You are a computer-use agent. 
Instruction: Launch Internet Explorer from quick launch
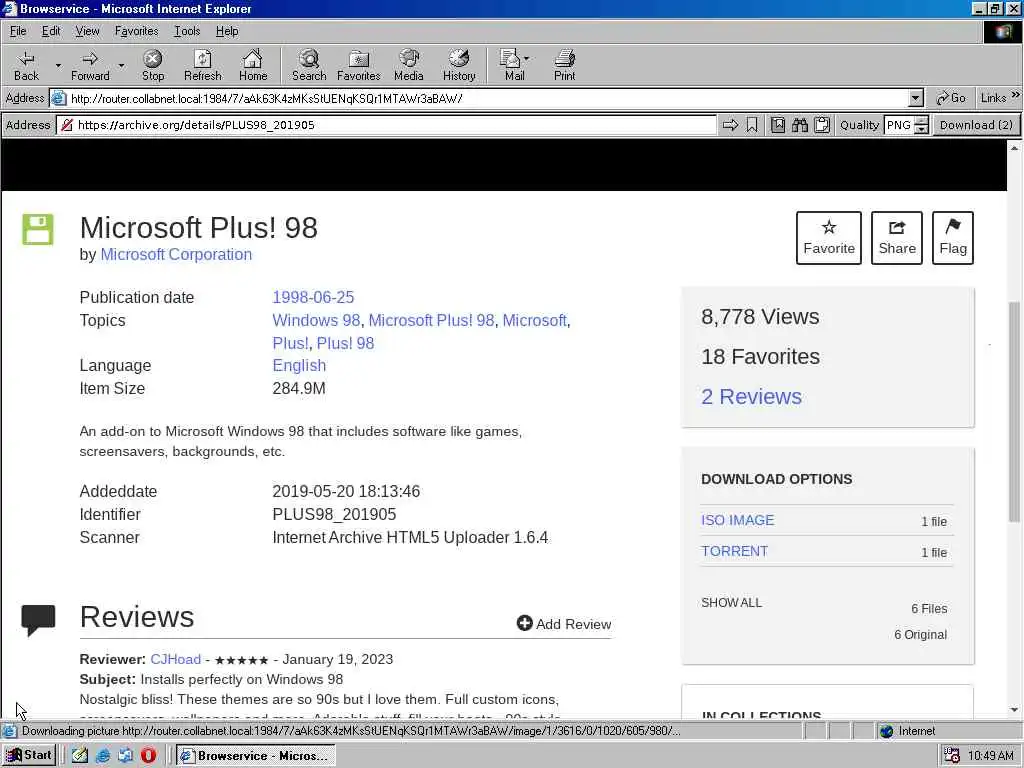click(x=103, y=755)
